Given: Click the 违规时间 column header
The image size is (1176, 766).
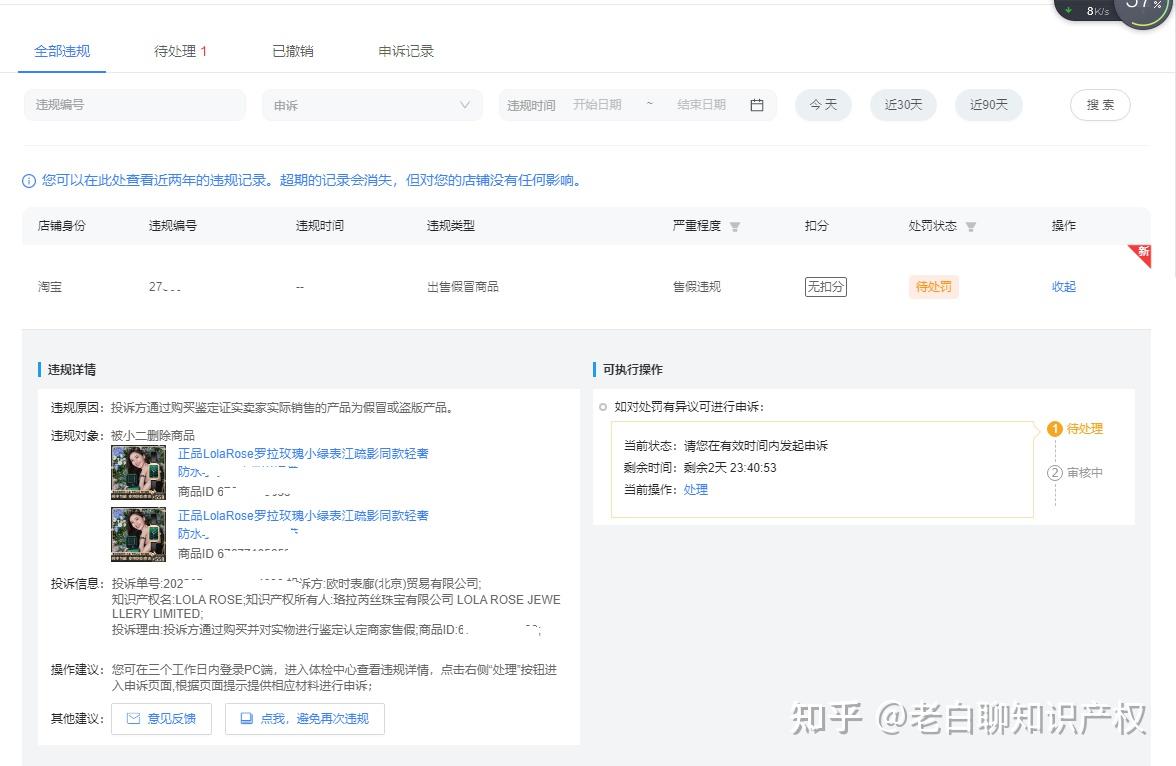Looking at the screenshot, I should (320, 226).
